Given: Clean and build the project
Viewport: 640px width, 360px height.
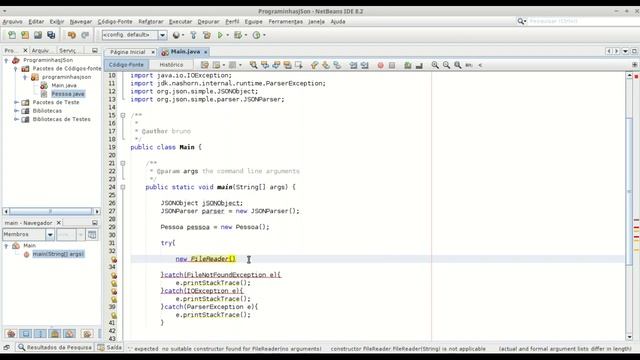Looking at the screenshot, I should coord(207,35).
